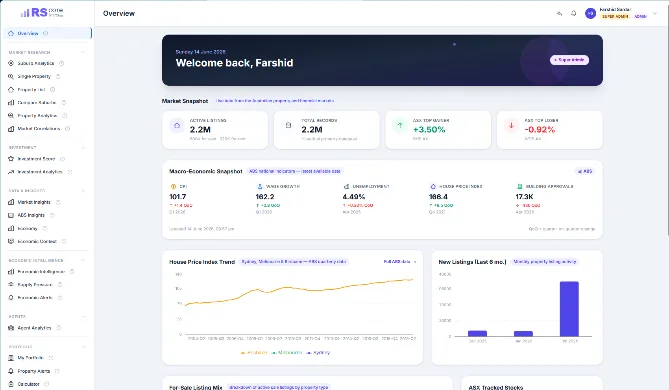Click the +3.50% ASX top gainer value
The image size is (669, 390).
(429, 130)
